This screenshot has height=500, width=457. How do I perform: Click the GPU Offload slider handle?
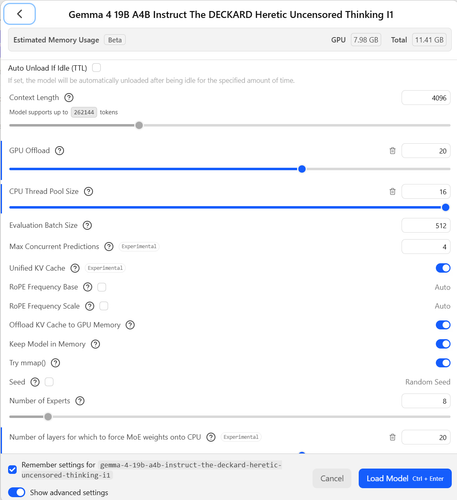[x=302, y=169]
